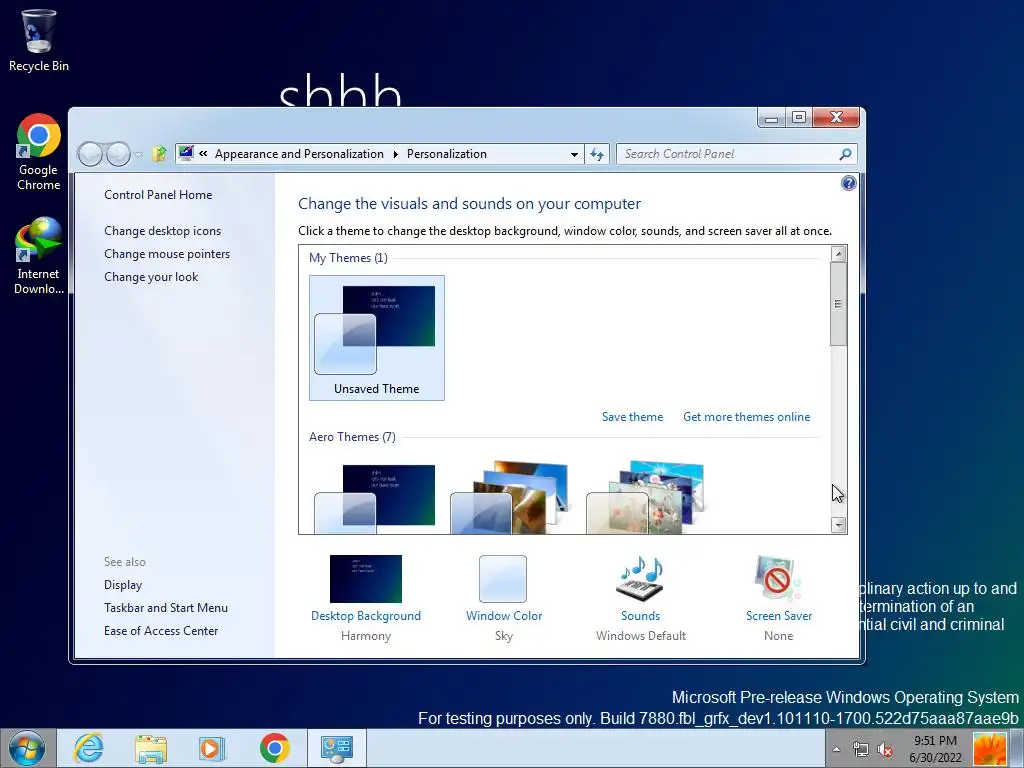Maximize the Personalization window

[x=798, y=118]
